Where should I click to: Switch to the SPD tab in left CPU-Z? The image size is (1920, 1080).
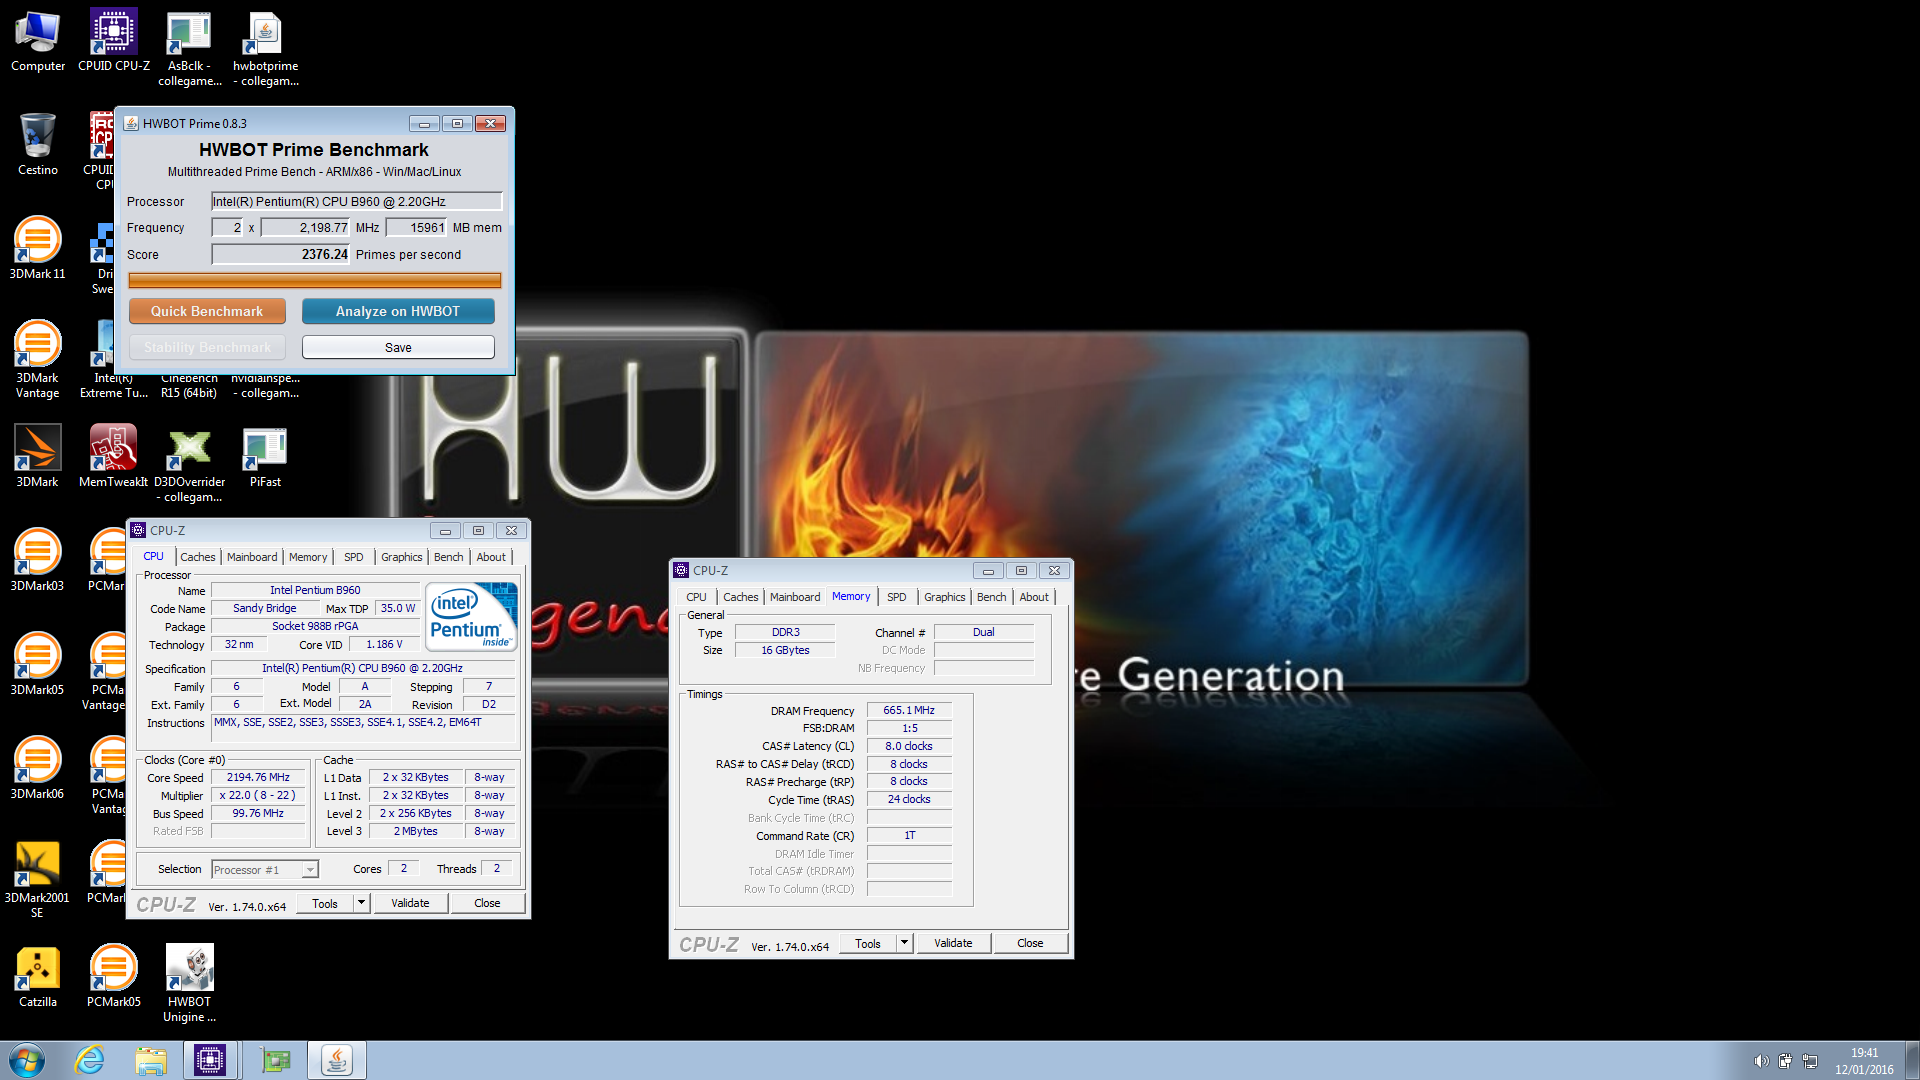click(354, 557)
